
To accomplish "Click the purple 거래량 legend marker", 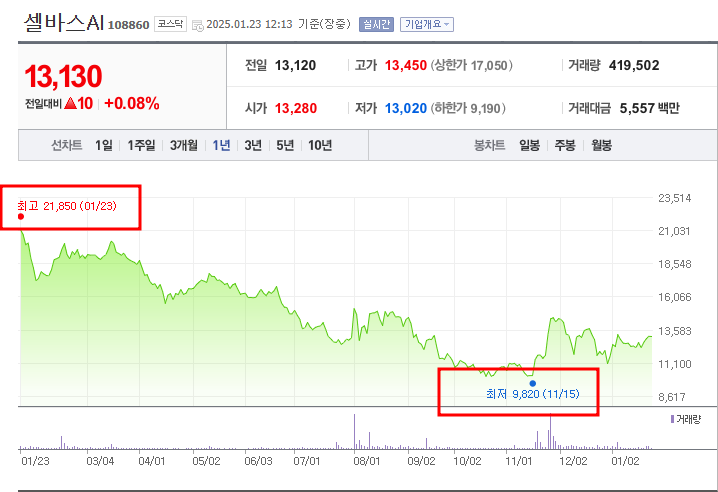I will pos(672,419).
